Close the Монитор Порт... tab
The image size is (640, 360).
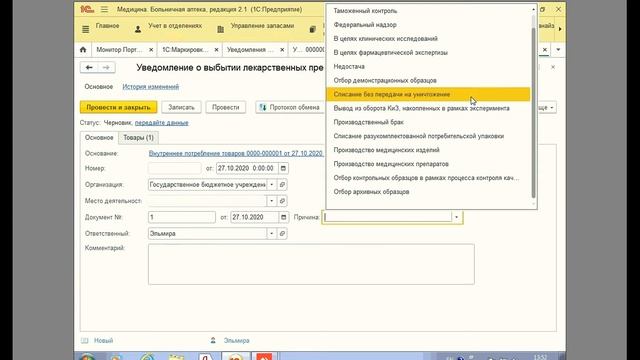pos(151,50)
